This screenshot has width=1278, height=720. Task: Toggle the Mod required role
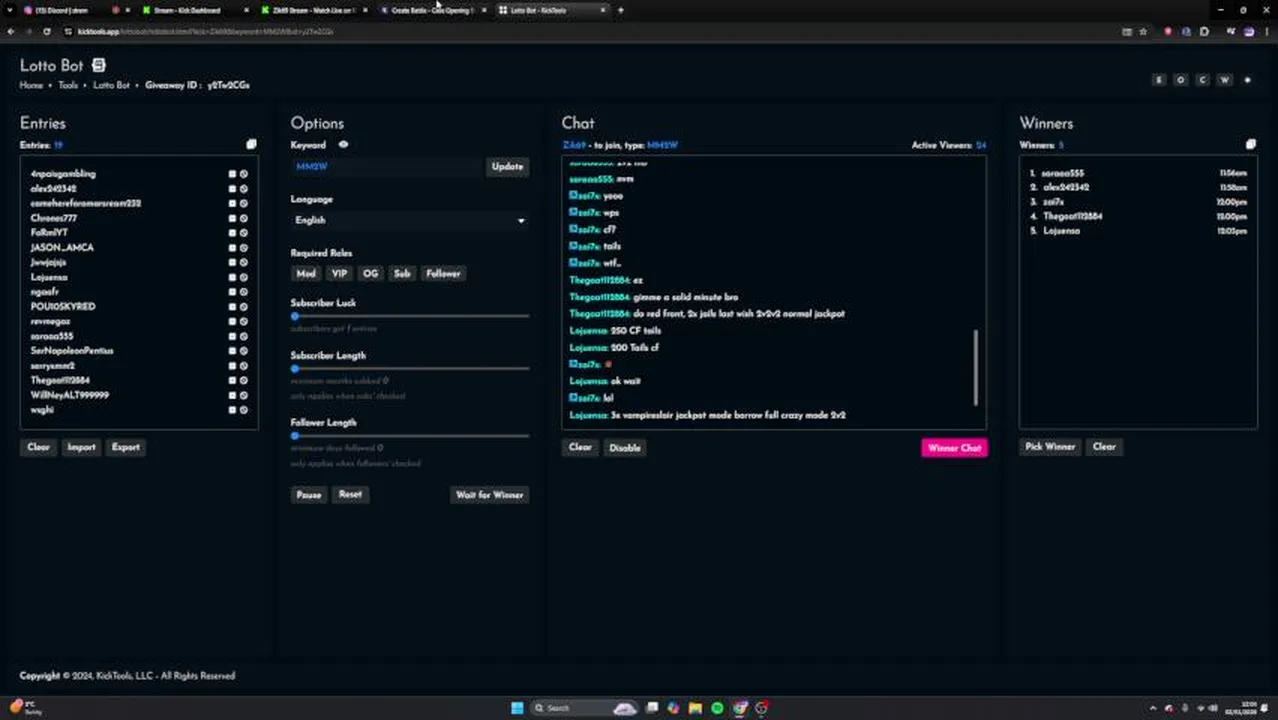click(x=305, y=273)
